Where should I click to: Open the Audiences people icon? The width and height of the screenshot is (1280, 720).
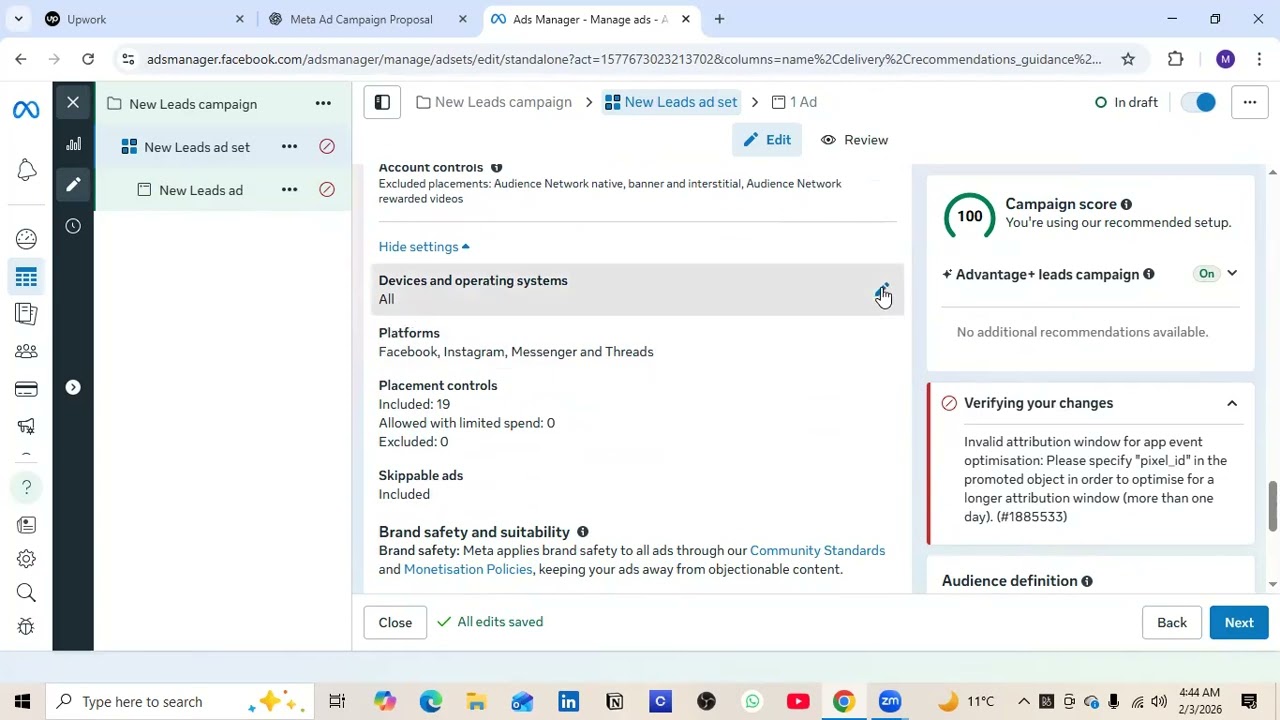point(26,351)
